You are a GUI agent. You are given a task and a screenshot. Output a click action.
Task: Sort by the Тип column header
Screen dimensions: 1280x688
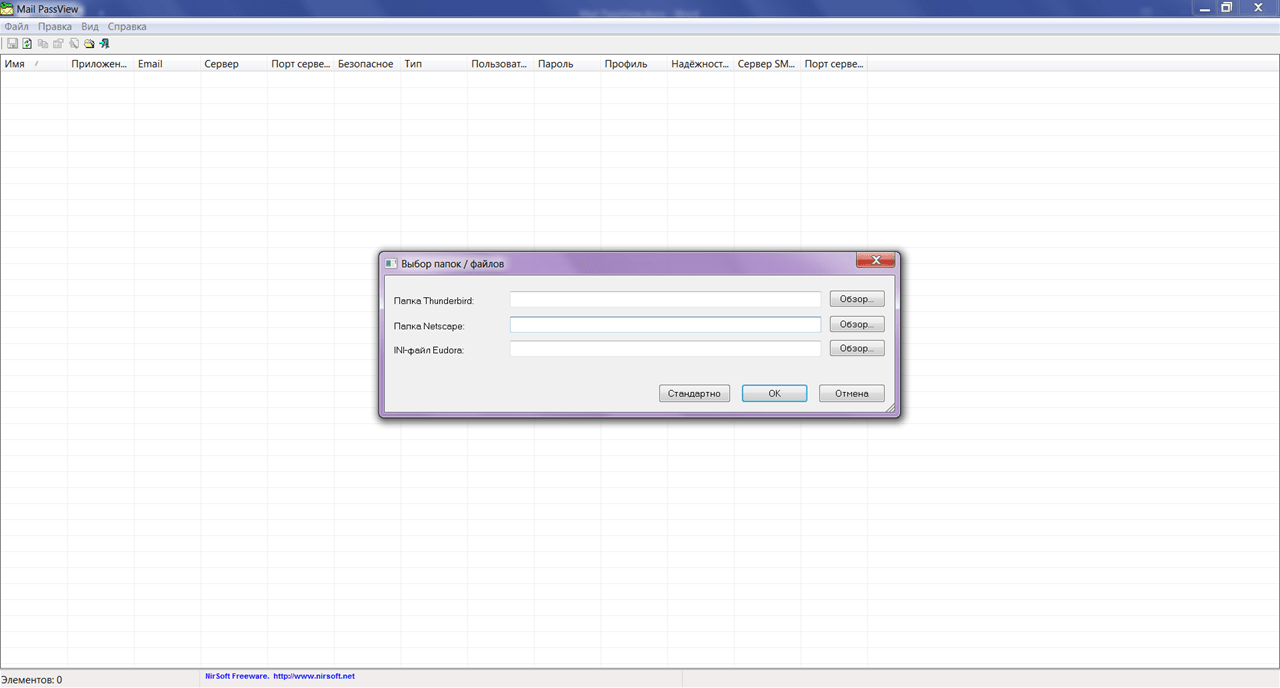tap(434, 64)
